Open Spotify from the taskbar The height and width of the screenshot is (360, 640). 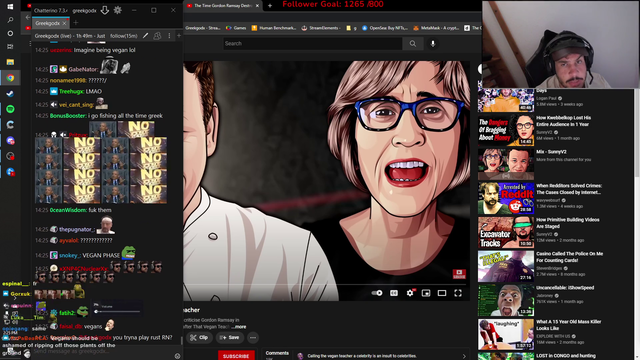click(10, 109)
